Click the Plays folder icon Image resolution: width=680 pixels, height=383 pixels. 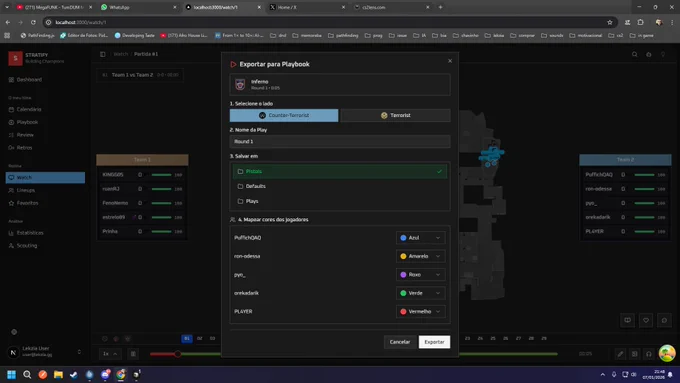coord(240,201)
